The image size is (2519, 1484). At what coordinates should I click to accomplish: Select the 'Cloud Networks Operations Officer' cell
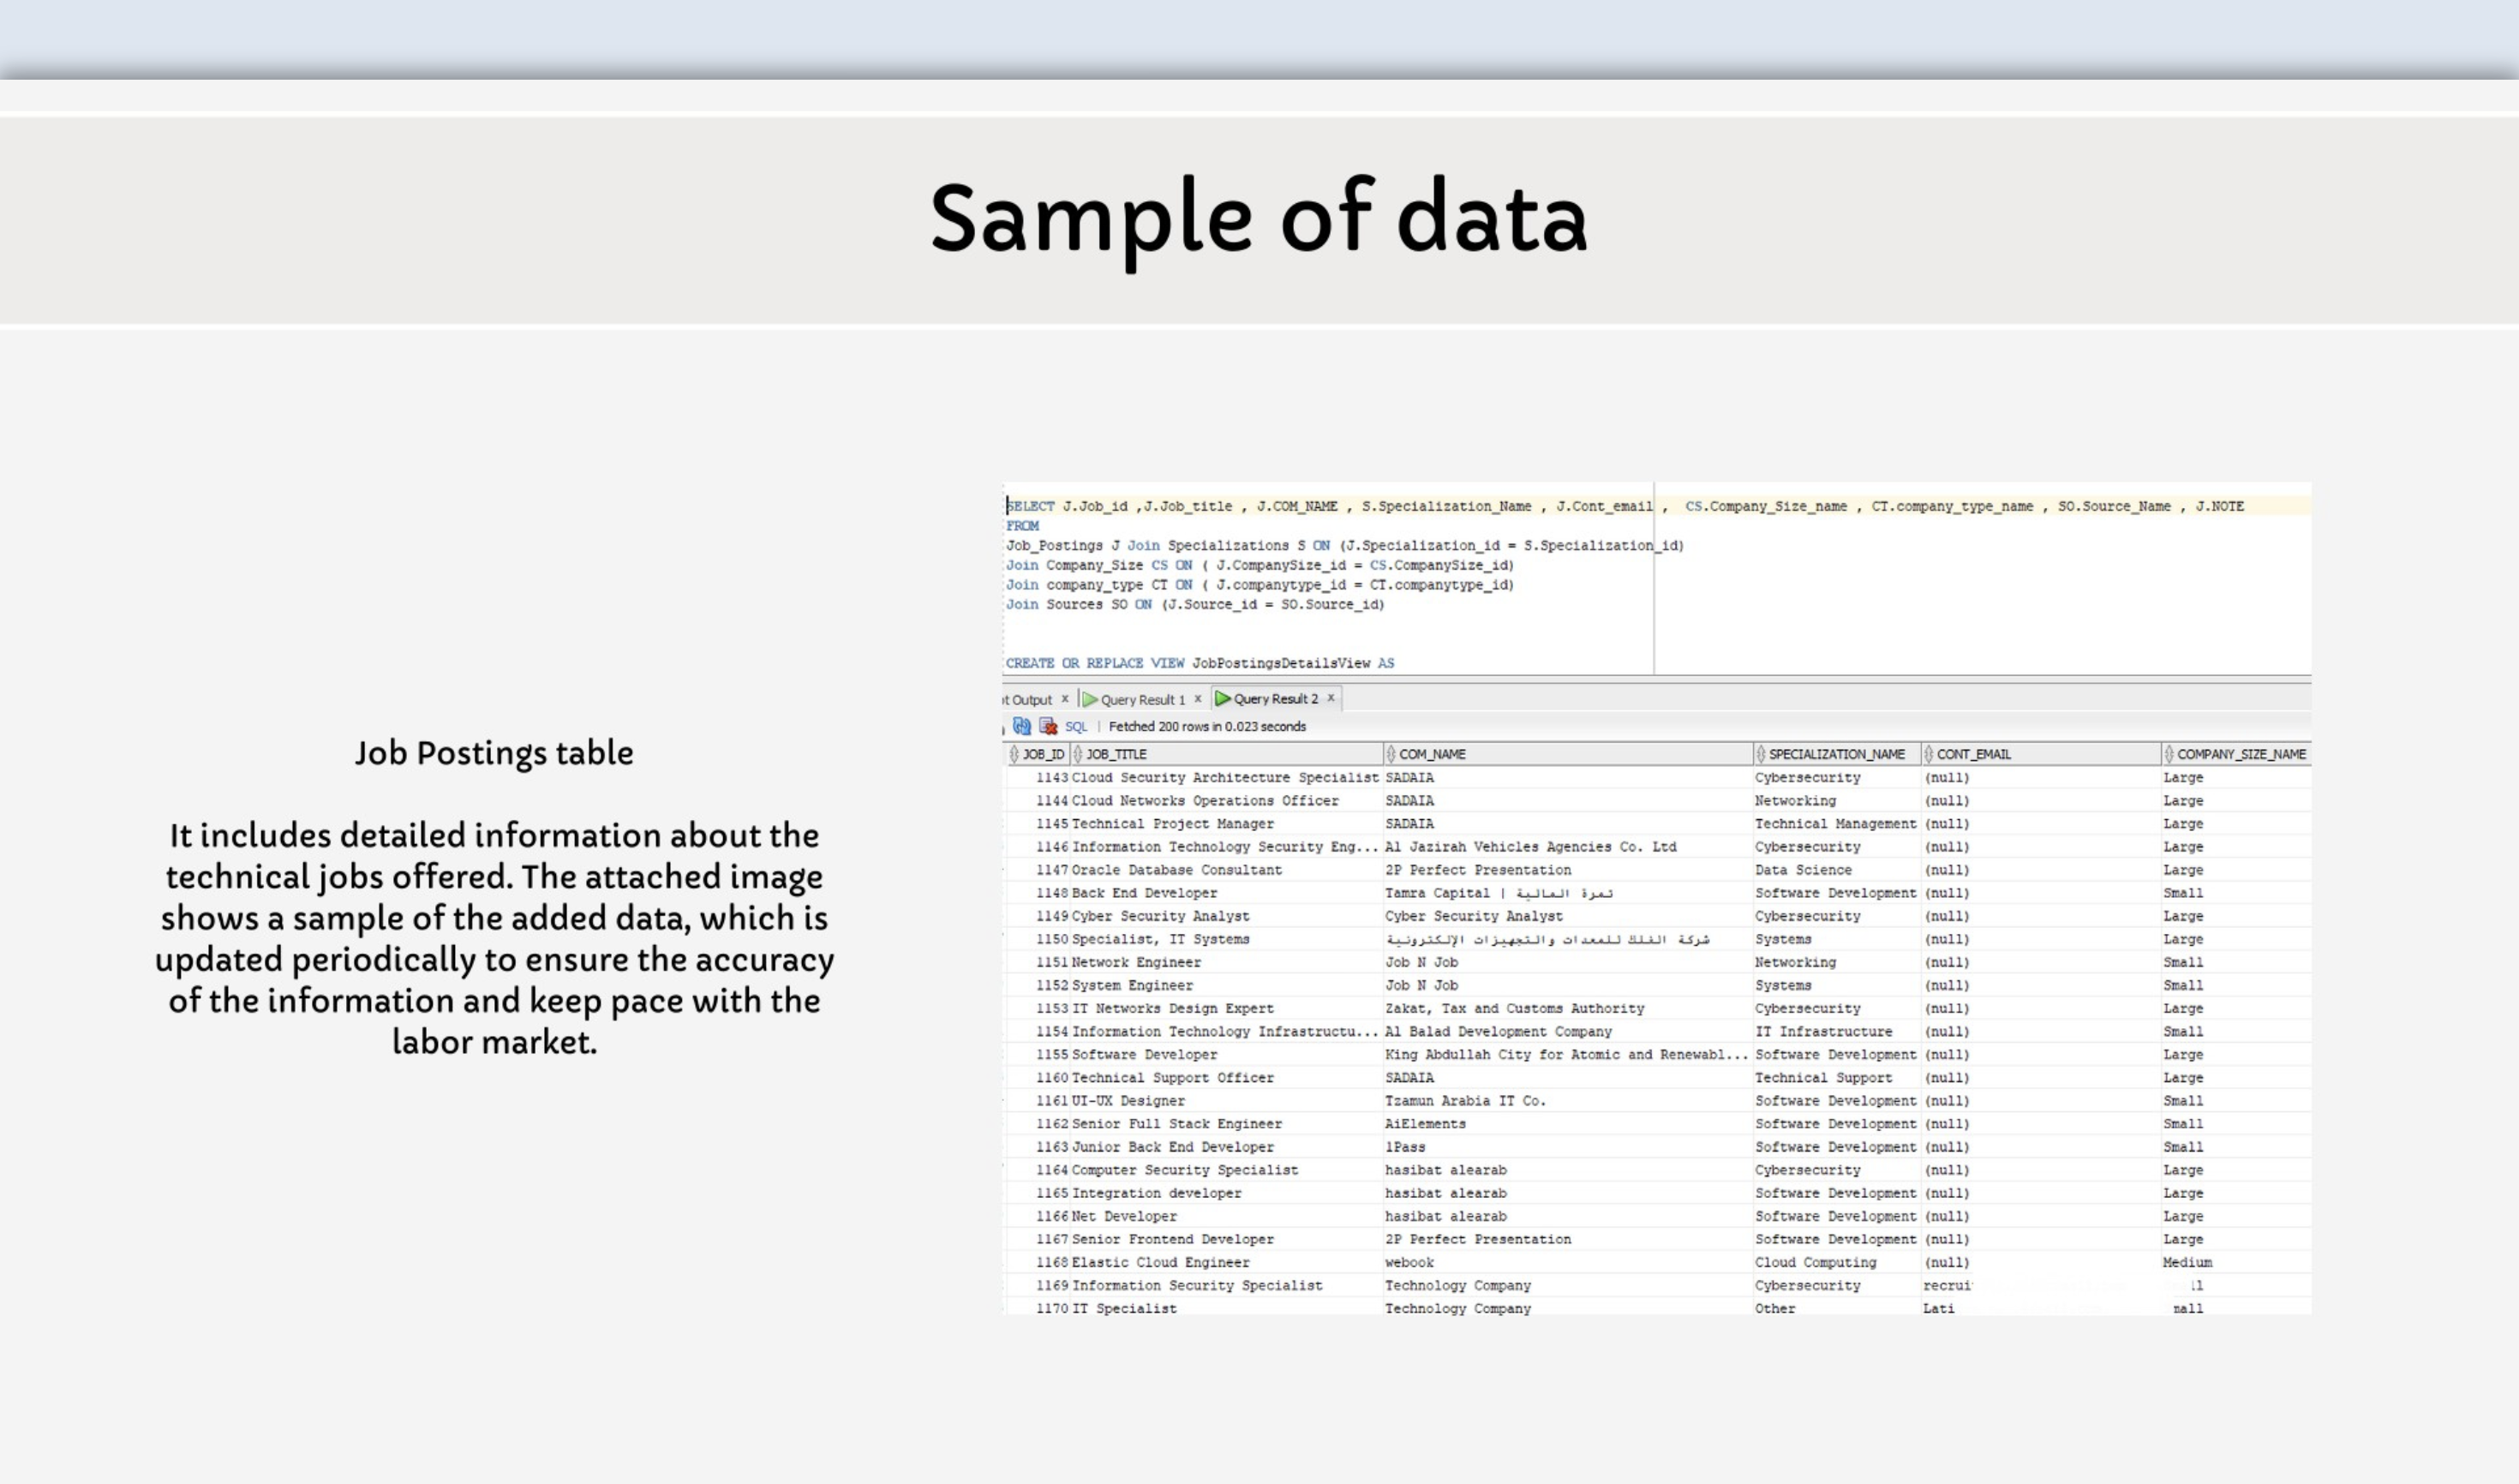click(1225, 800)
